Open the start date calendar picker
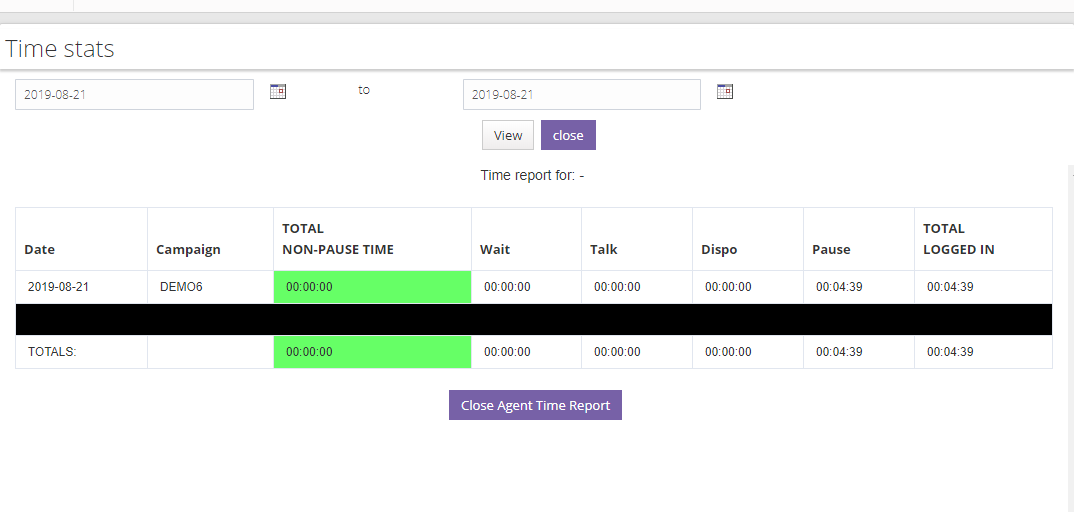This screenshot has width=1074, height=512. tap(278, 92)
